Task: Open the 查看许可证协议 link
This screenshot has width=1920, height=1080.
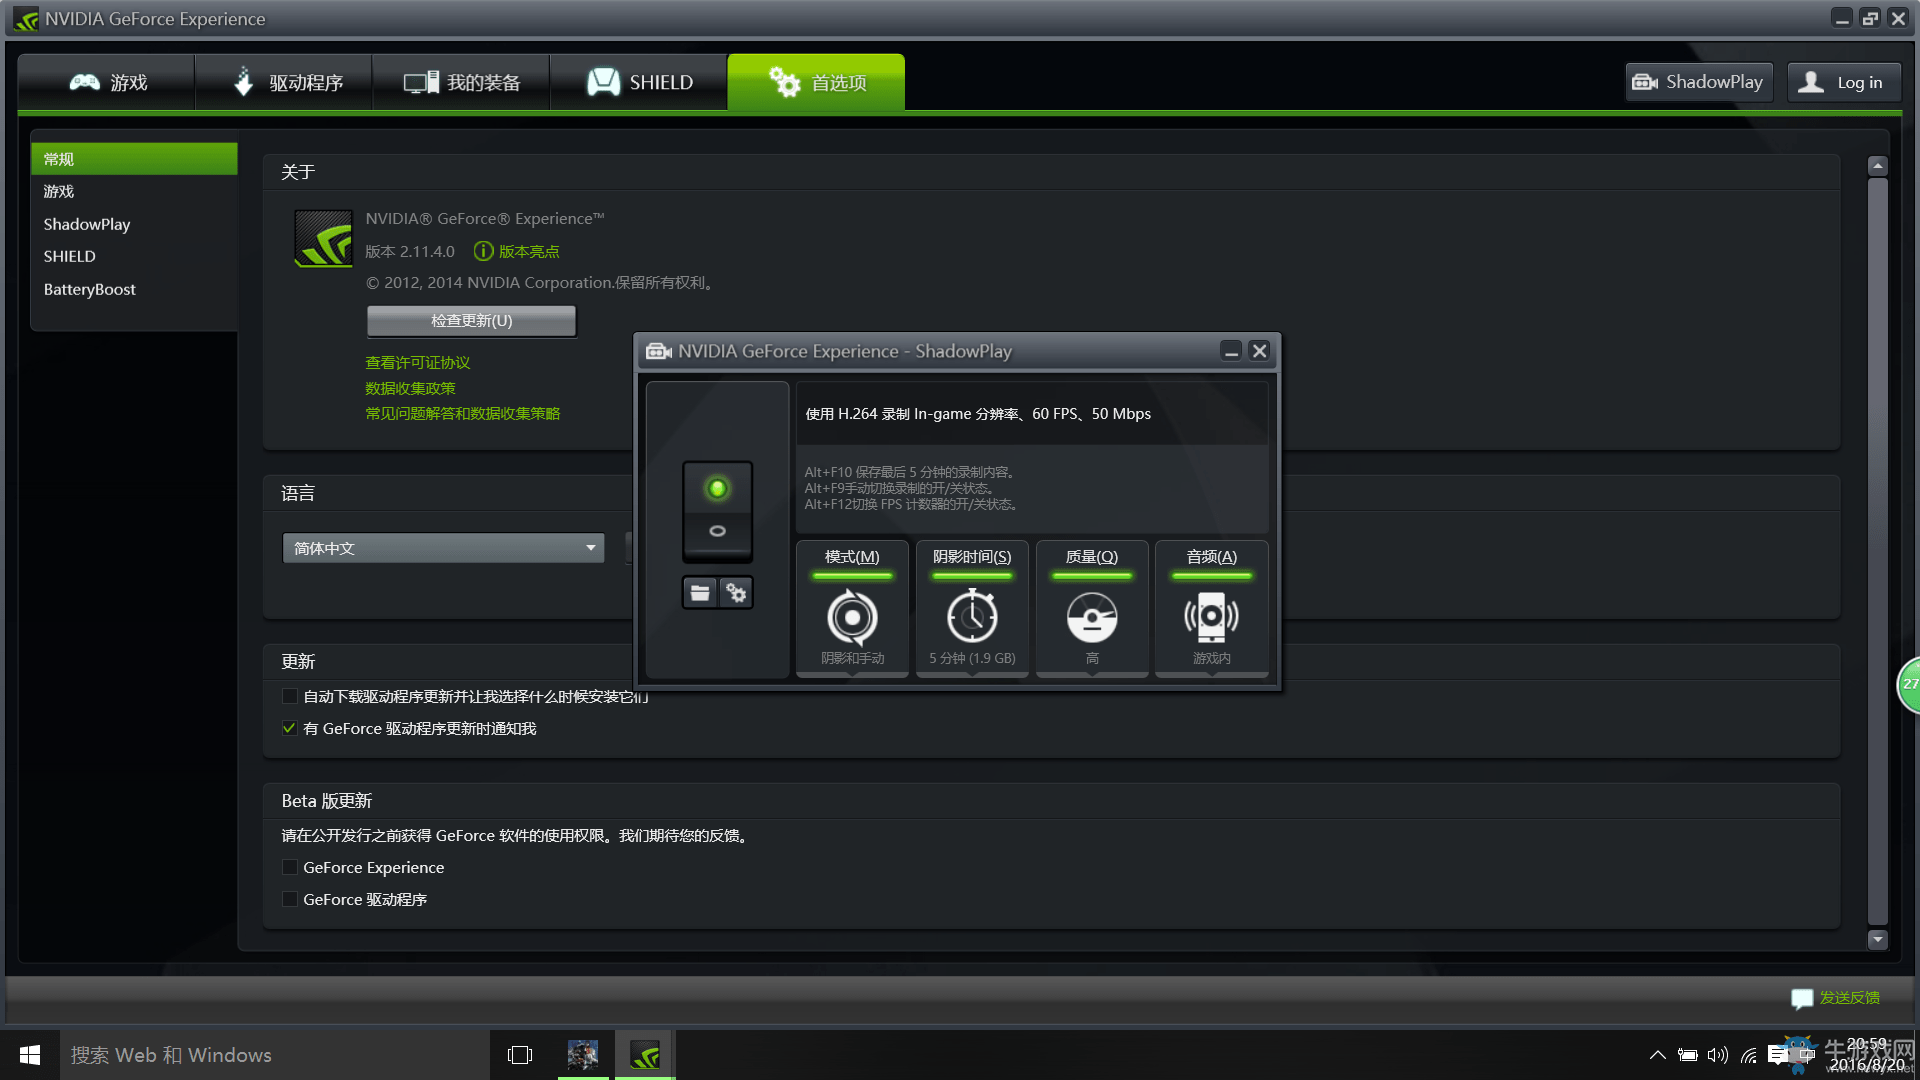Action: pos(417,363)
